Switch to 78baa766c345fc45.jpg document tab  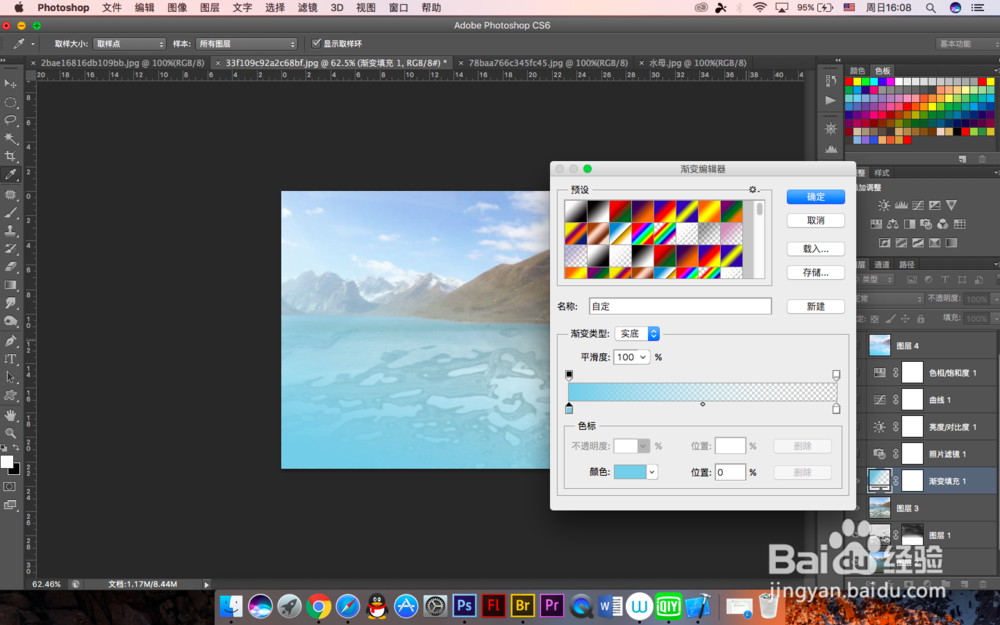coord(548,62)
